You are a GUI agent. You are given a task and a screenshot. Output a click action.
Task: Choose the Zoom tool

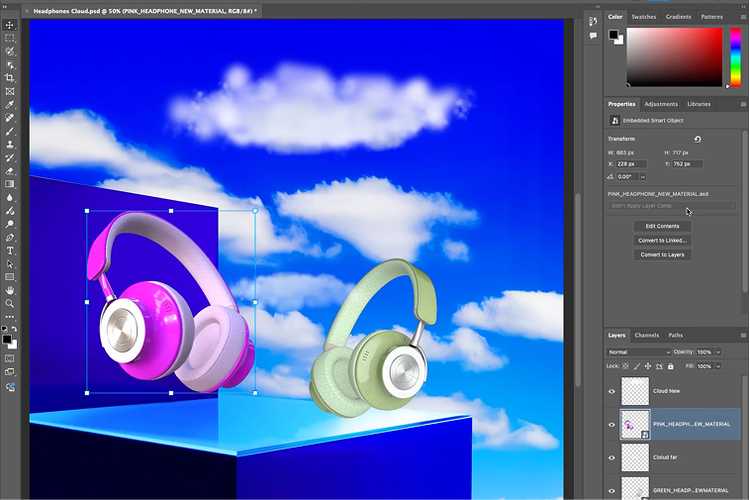tap(10, 303)
